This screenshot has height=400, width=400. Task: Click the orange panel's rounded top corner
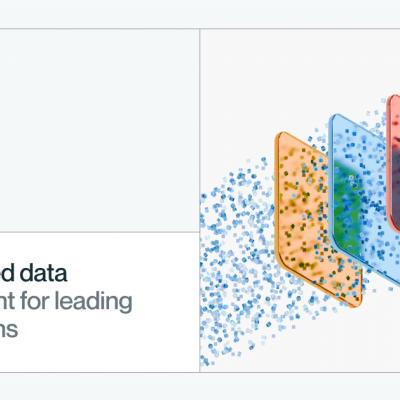coord(281,136)
